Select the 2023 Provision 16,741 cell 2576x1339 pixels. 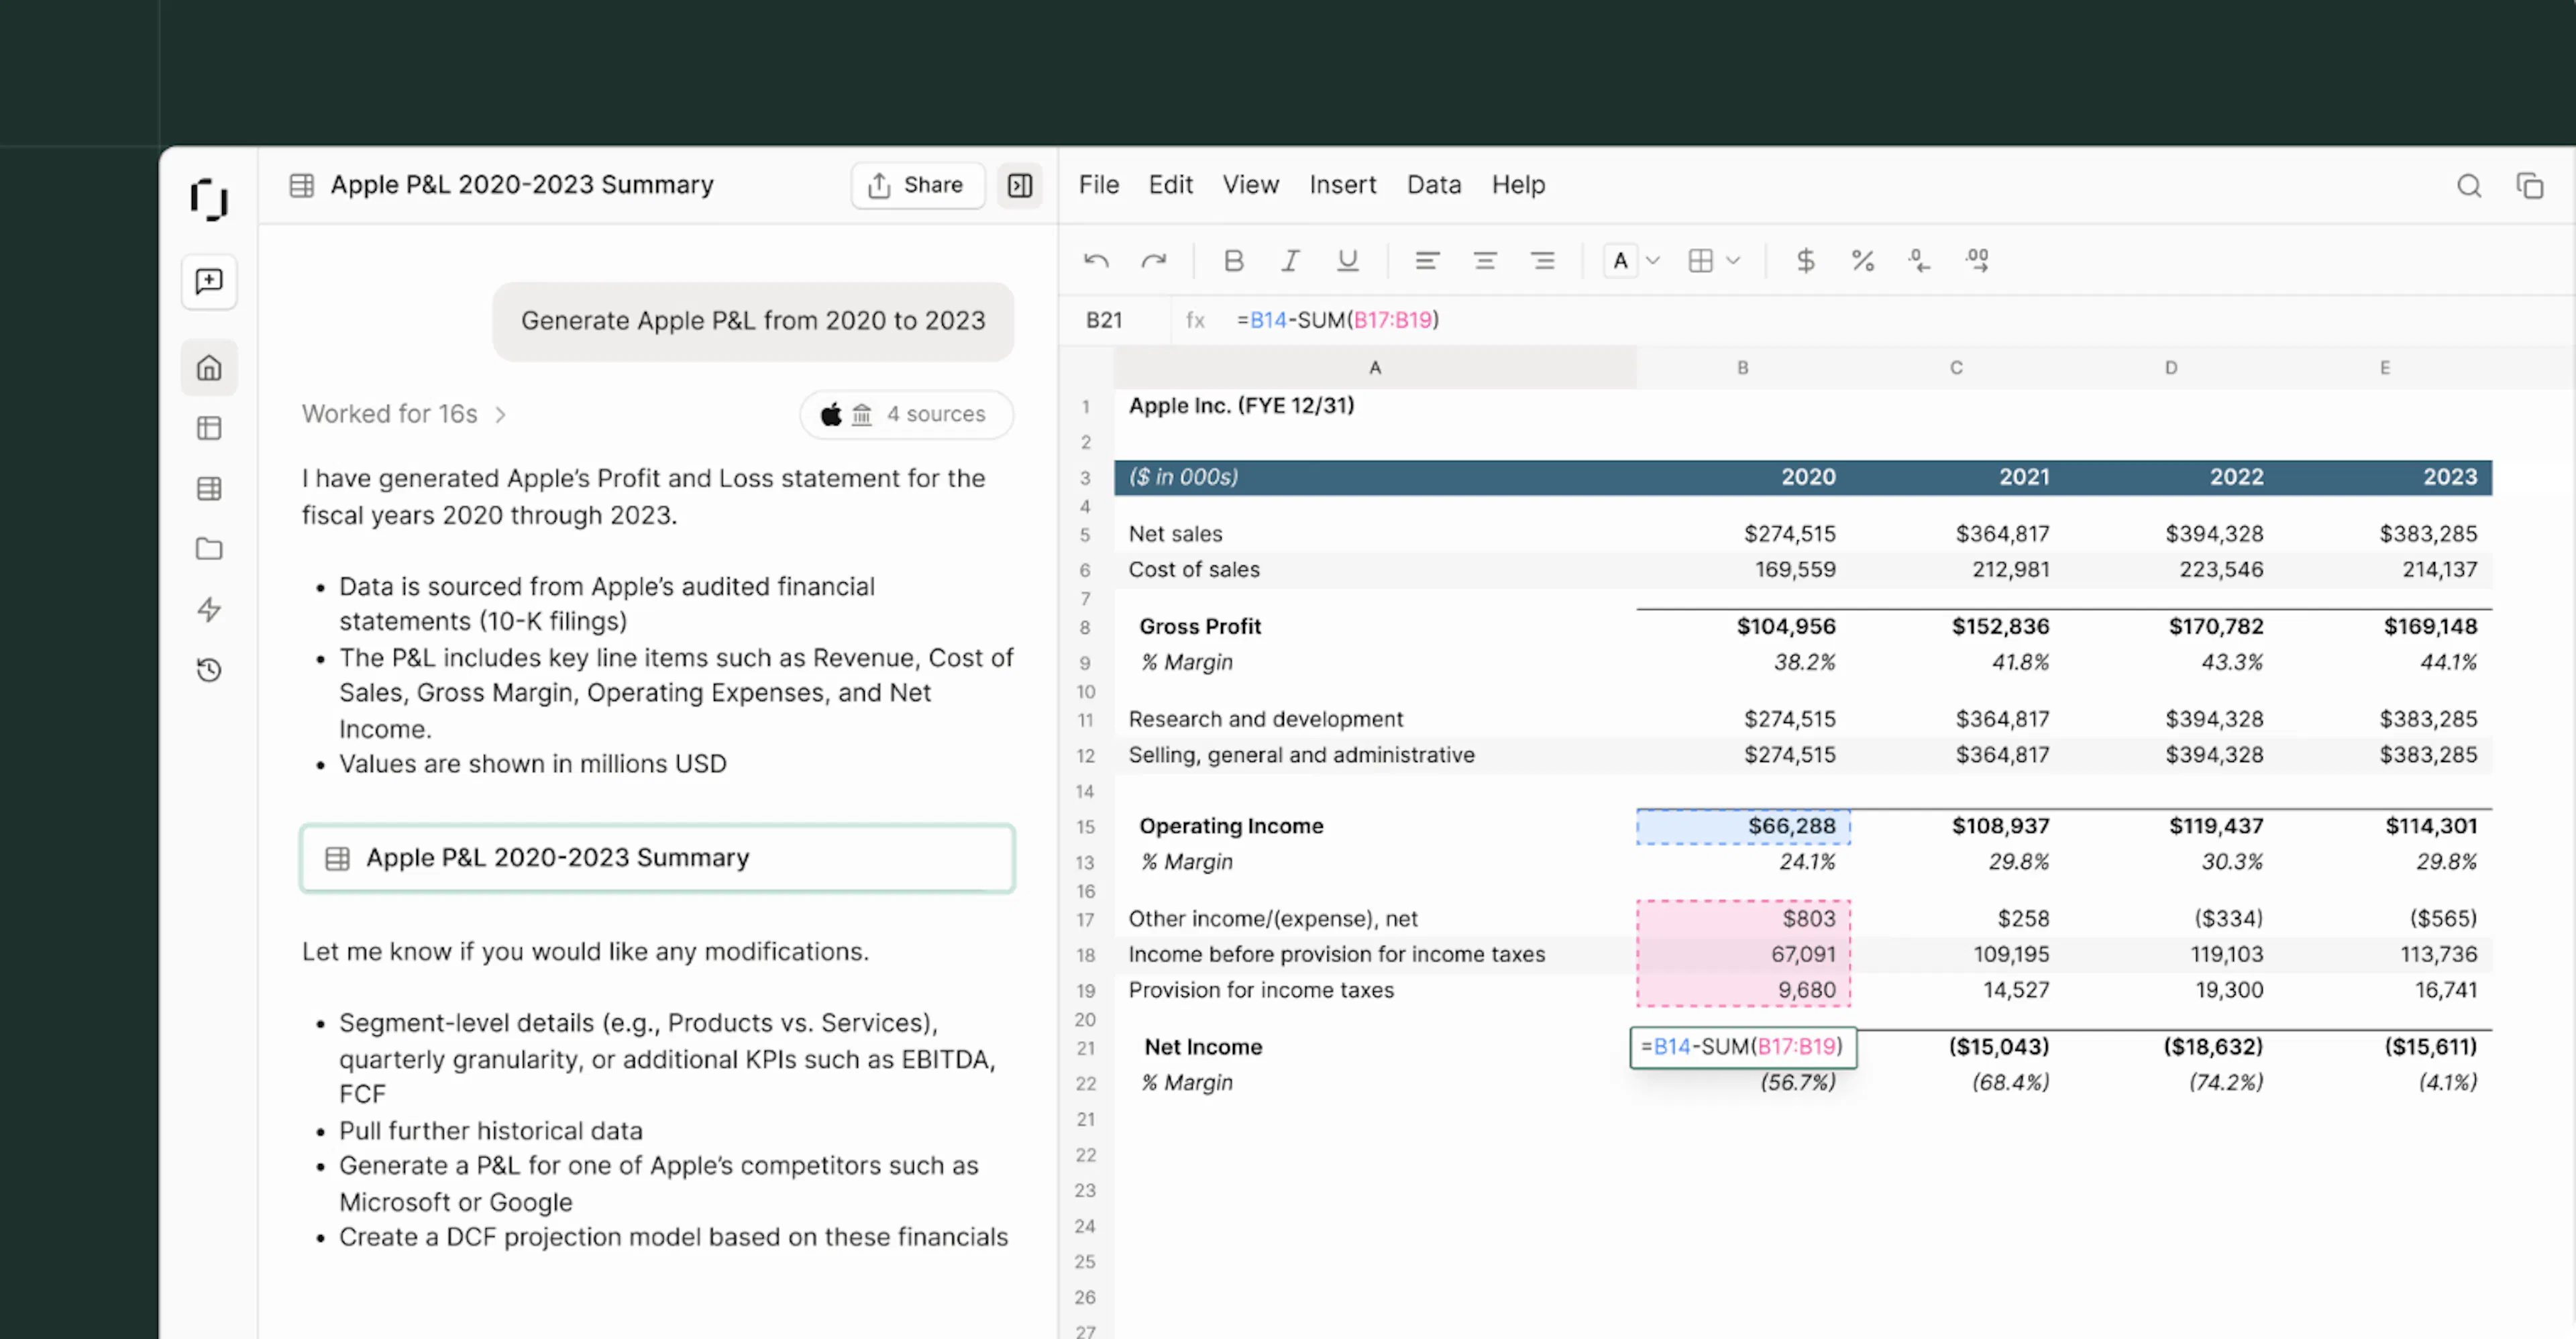[2384, 990]
